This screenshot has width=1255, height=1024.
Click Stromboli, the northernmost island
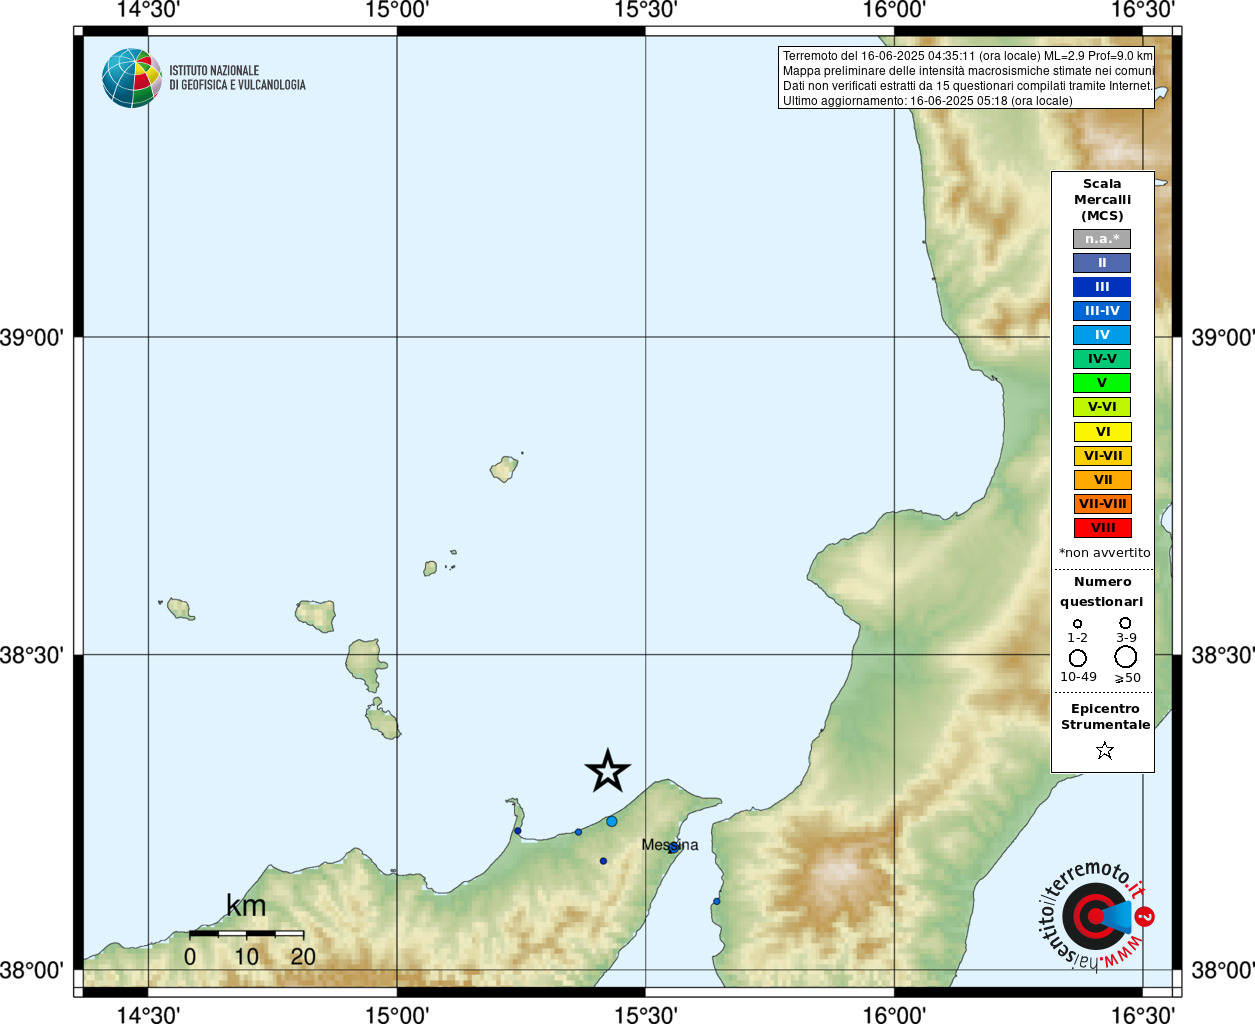pyautogui.click(x=504, y=469)
